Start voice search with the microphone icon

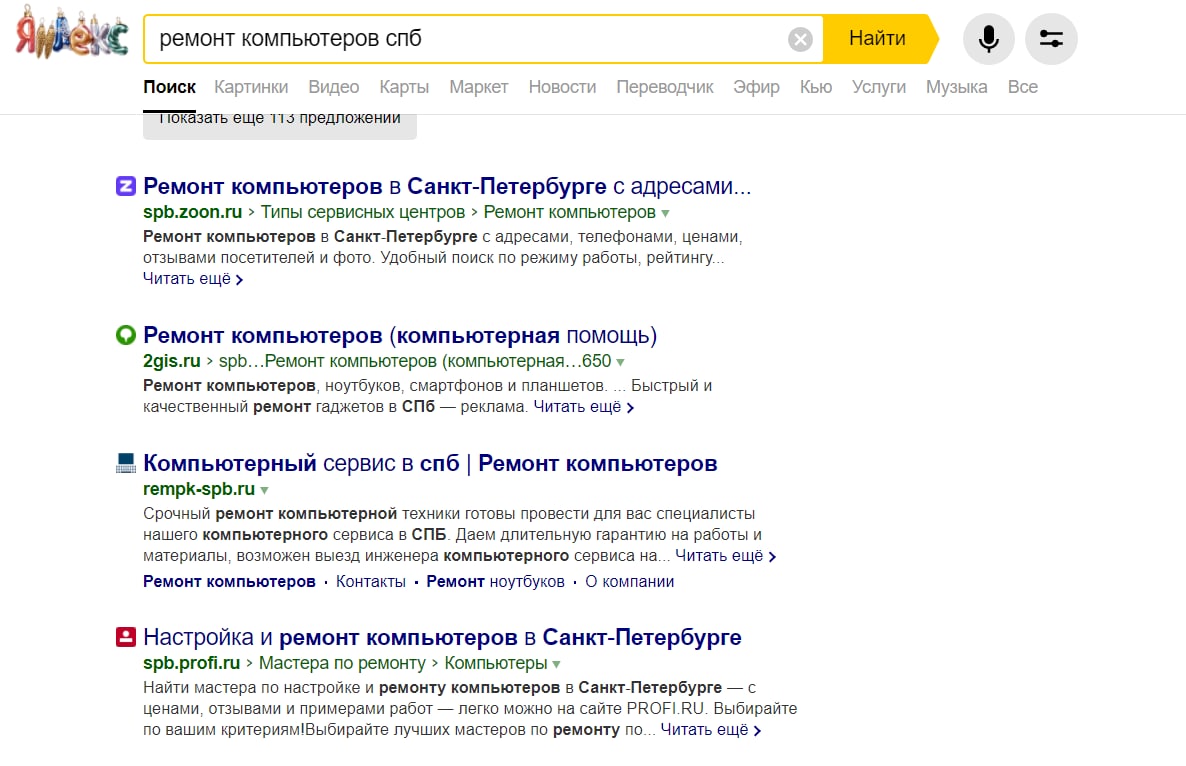pyautogui.click(x=988, y=39)
